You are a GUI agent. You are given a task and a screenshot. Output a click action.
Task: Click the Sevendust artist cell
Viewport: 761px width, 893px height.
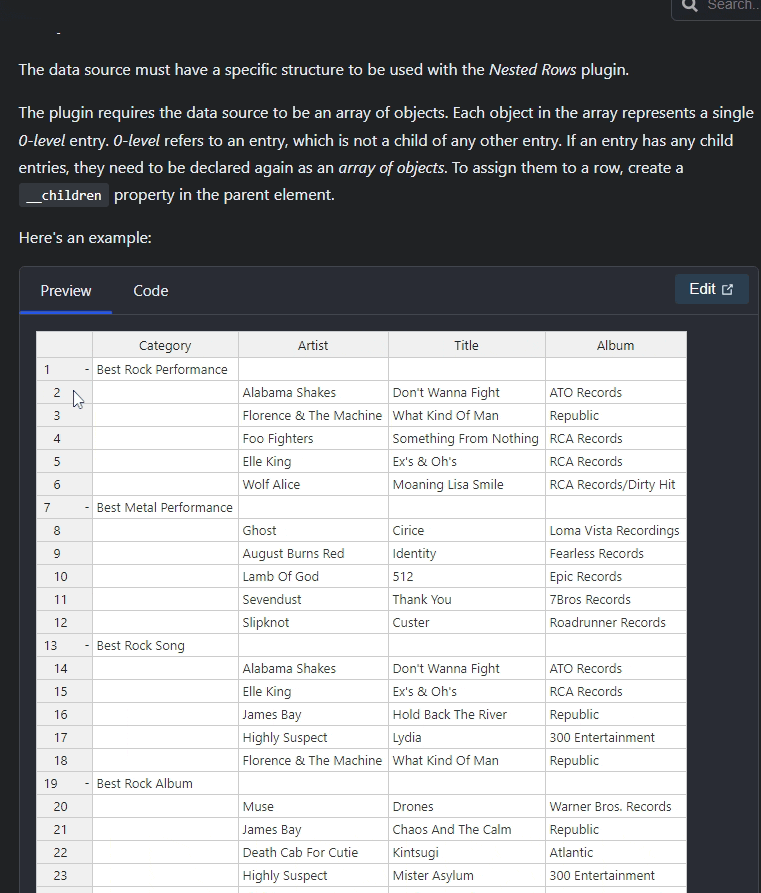(313, 600)
